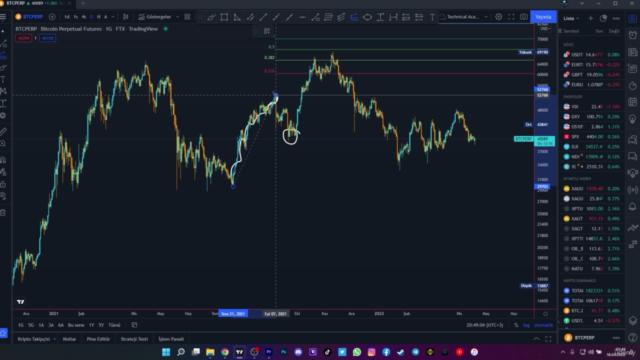Open the Technical Aca... layout dropdown
The width and height of the screenshot is (640, 360).
point(464,17)
